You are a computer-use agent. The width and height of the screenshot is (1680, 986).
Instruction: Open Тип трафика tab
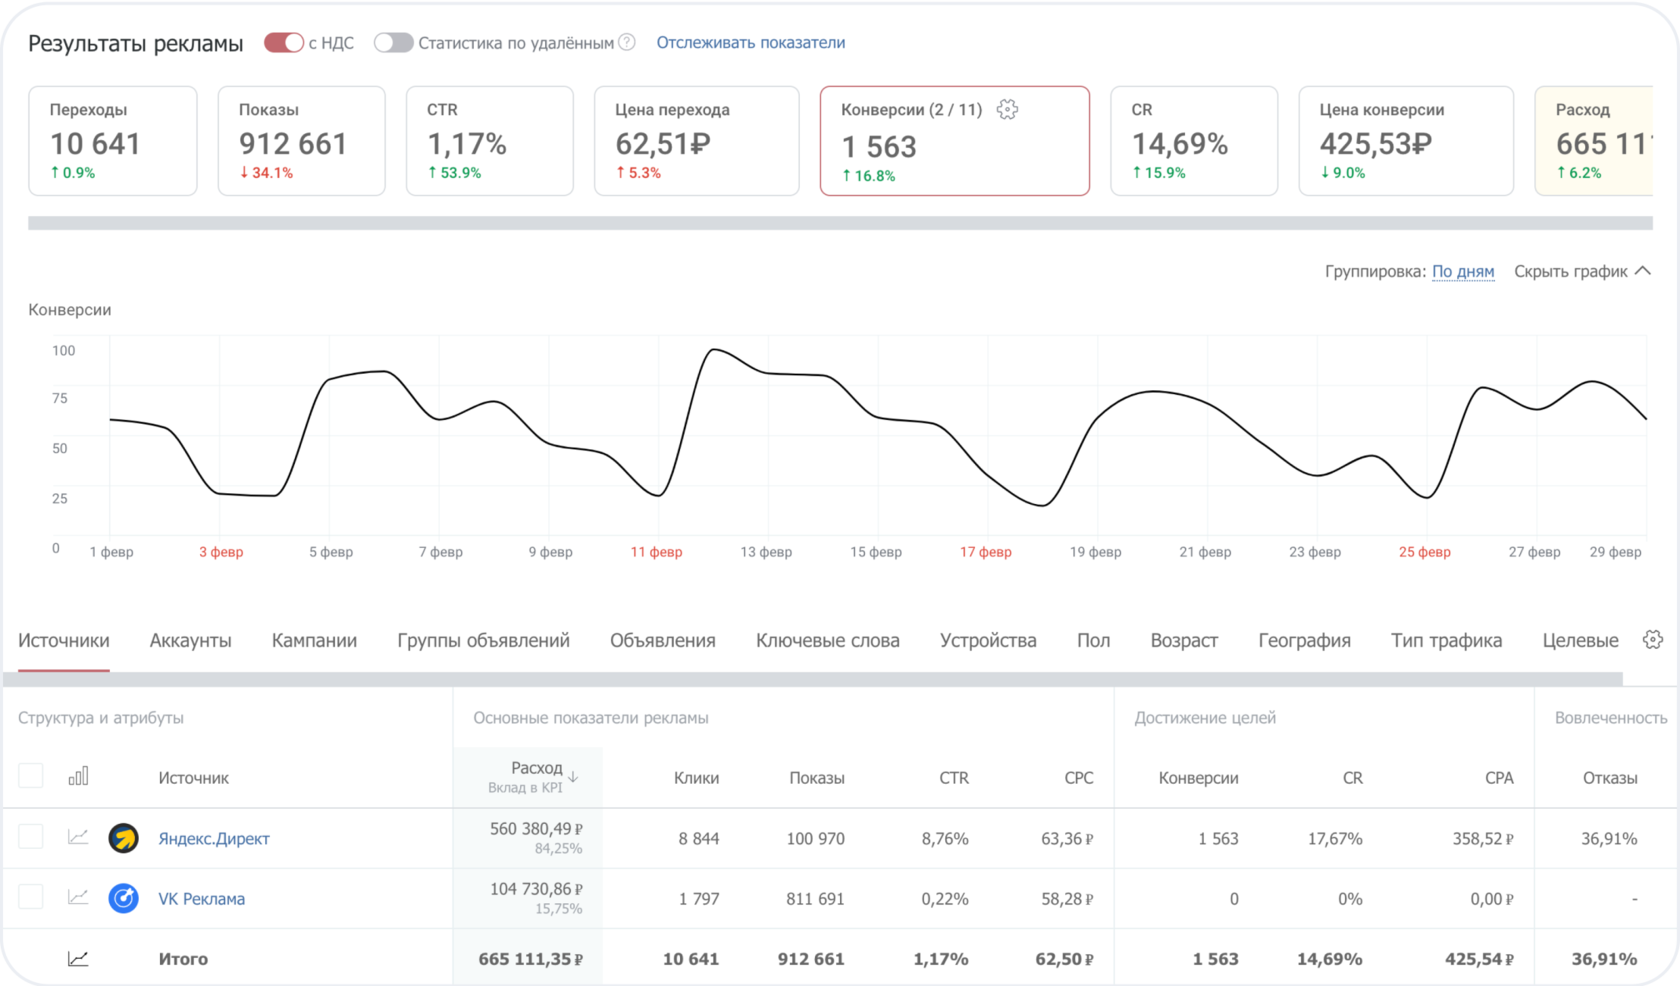tap(1446, 640)
